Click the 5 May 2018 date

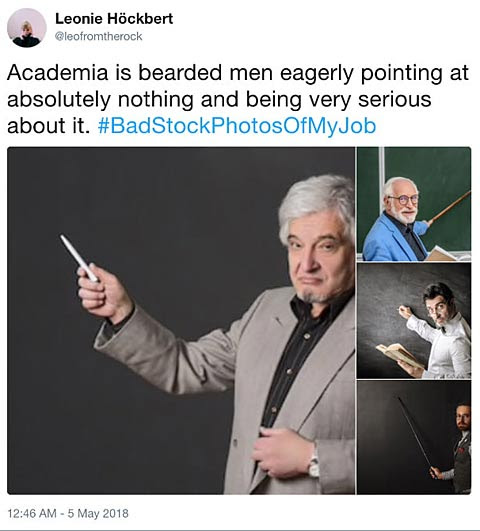[98, 513]
